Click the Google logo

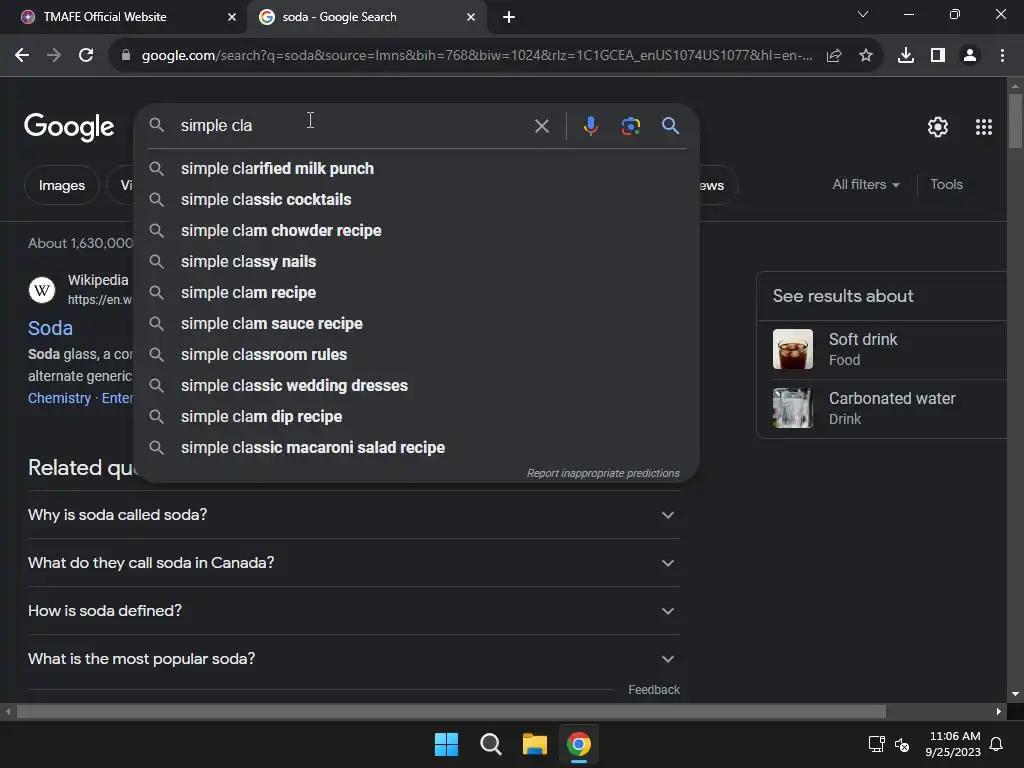point(69,127)
